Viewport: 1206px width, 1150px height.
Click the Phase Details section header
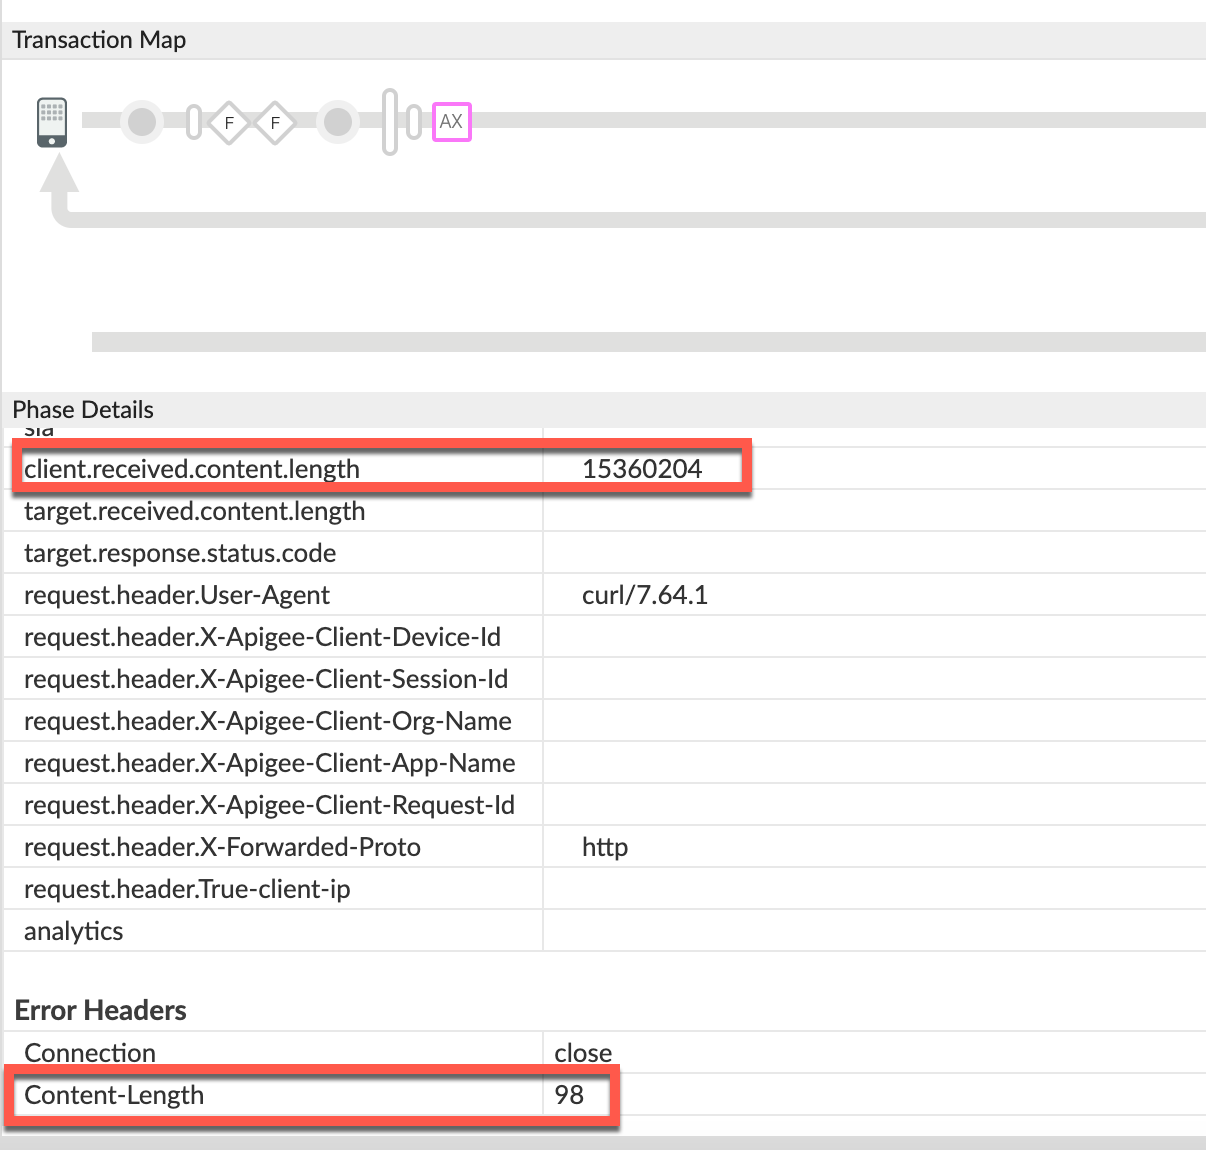point(83,410)
